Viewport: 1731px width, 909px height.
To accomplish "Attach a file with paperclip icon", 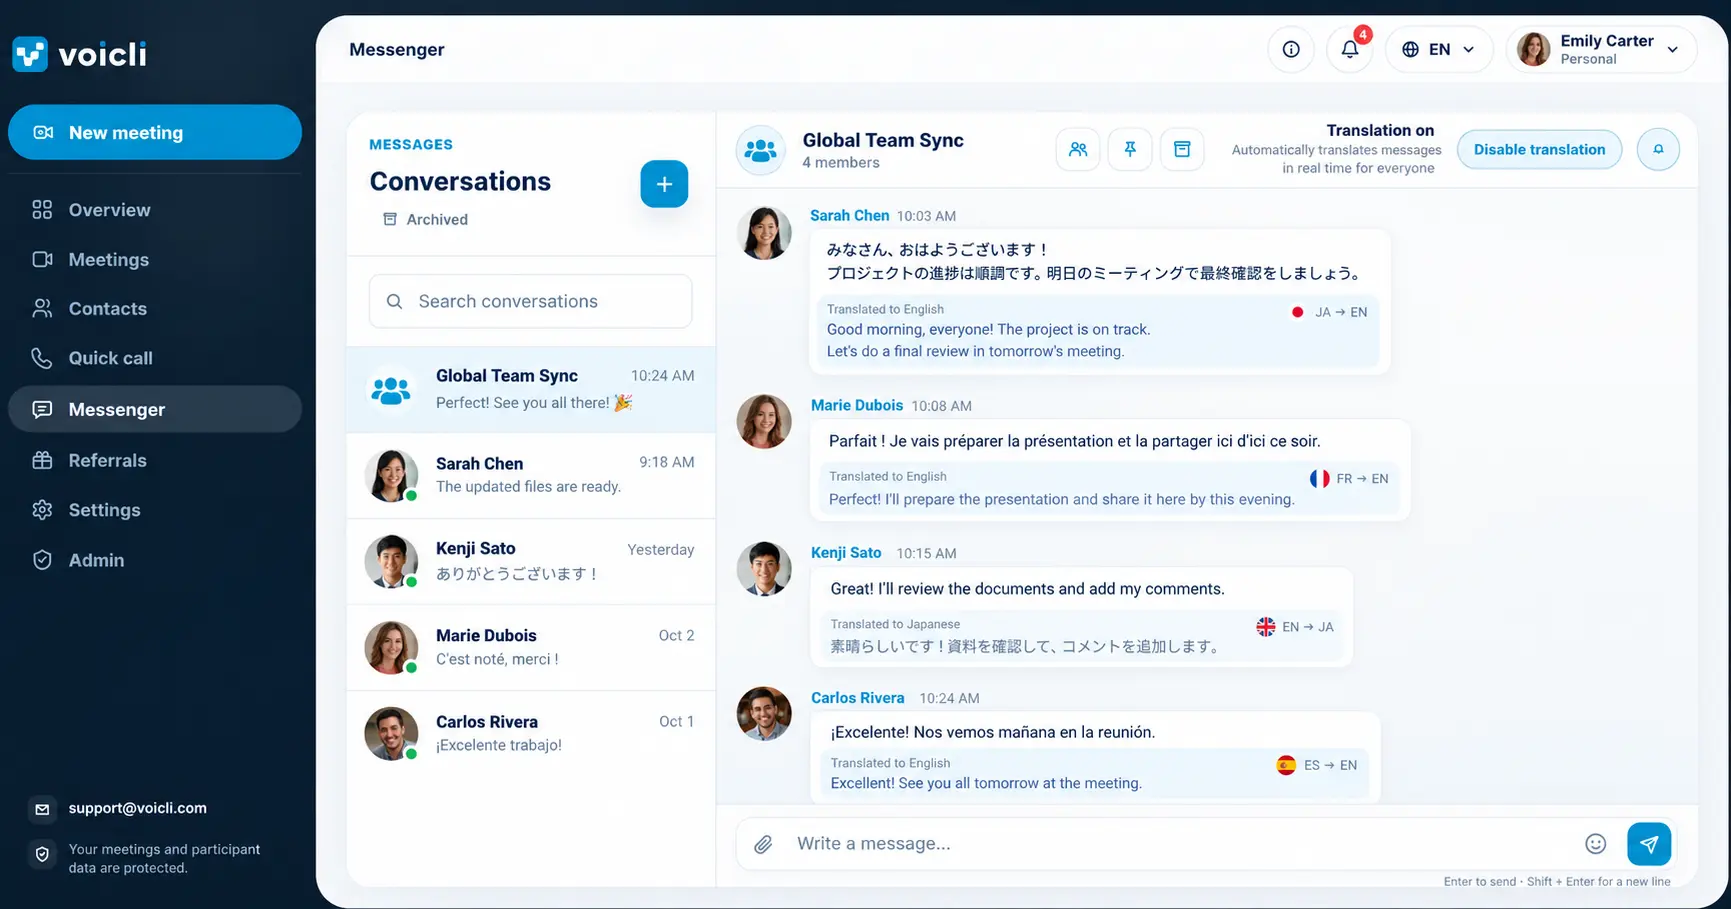I will (763, 844).
